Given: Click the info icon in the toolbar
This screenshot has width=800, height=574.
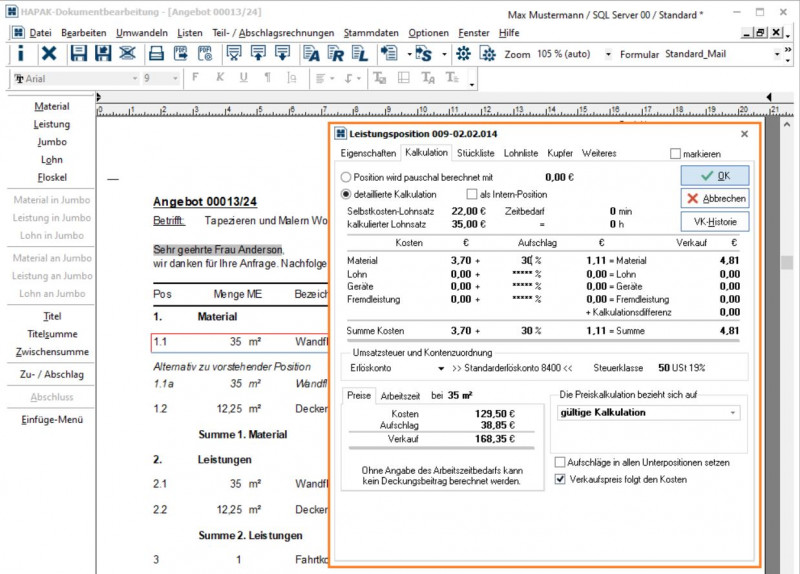Looking at the screenshot, I should pyautogui.click(x=20, y=54).
